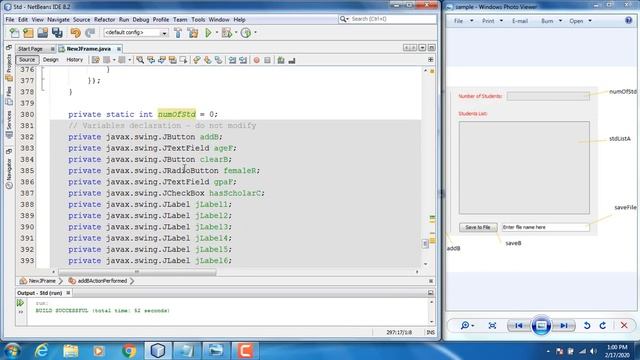Screen dimensions: 640x360
Task: Switch to NetBeans cube icon in taskbar
Action: (158, 351)
